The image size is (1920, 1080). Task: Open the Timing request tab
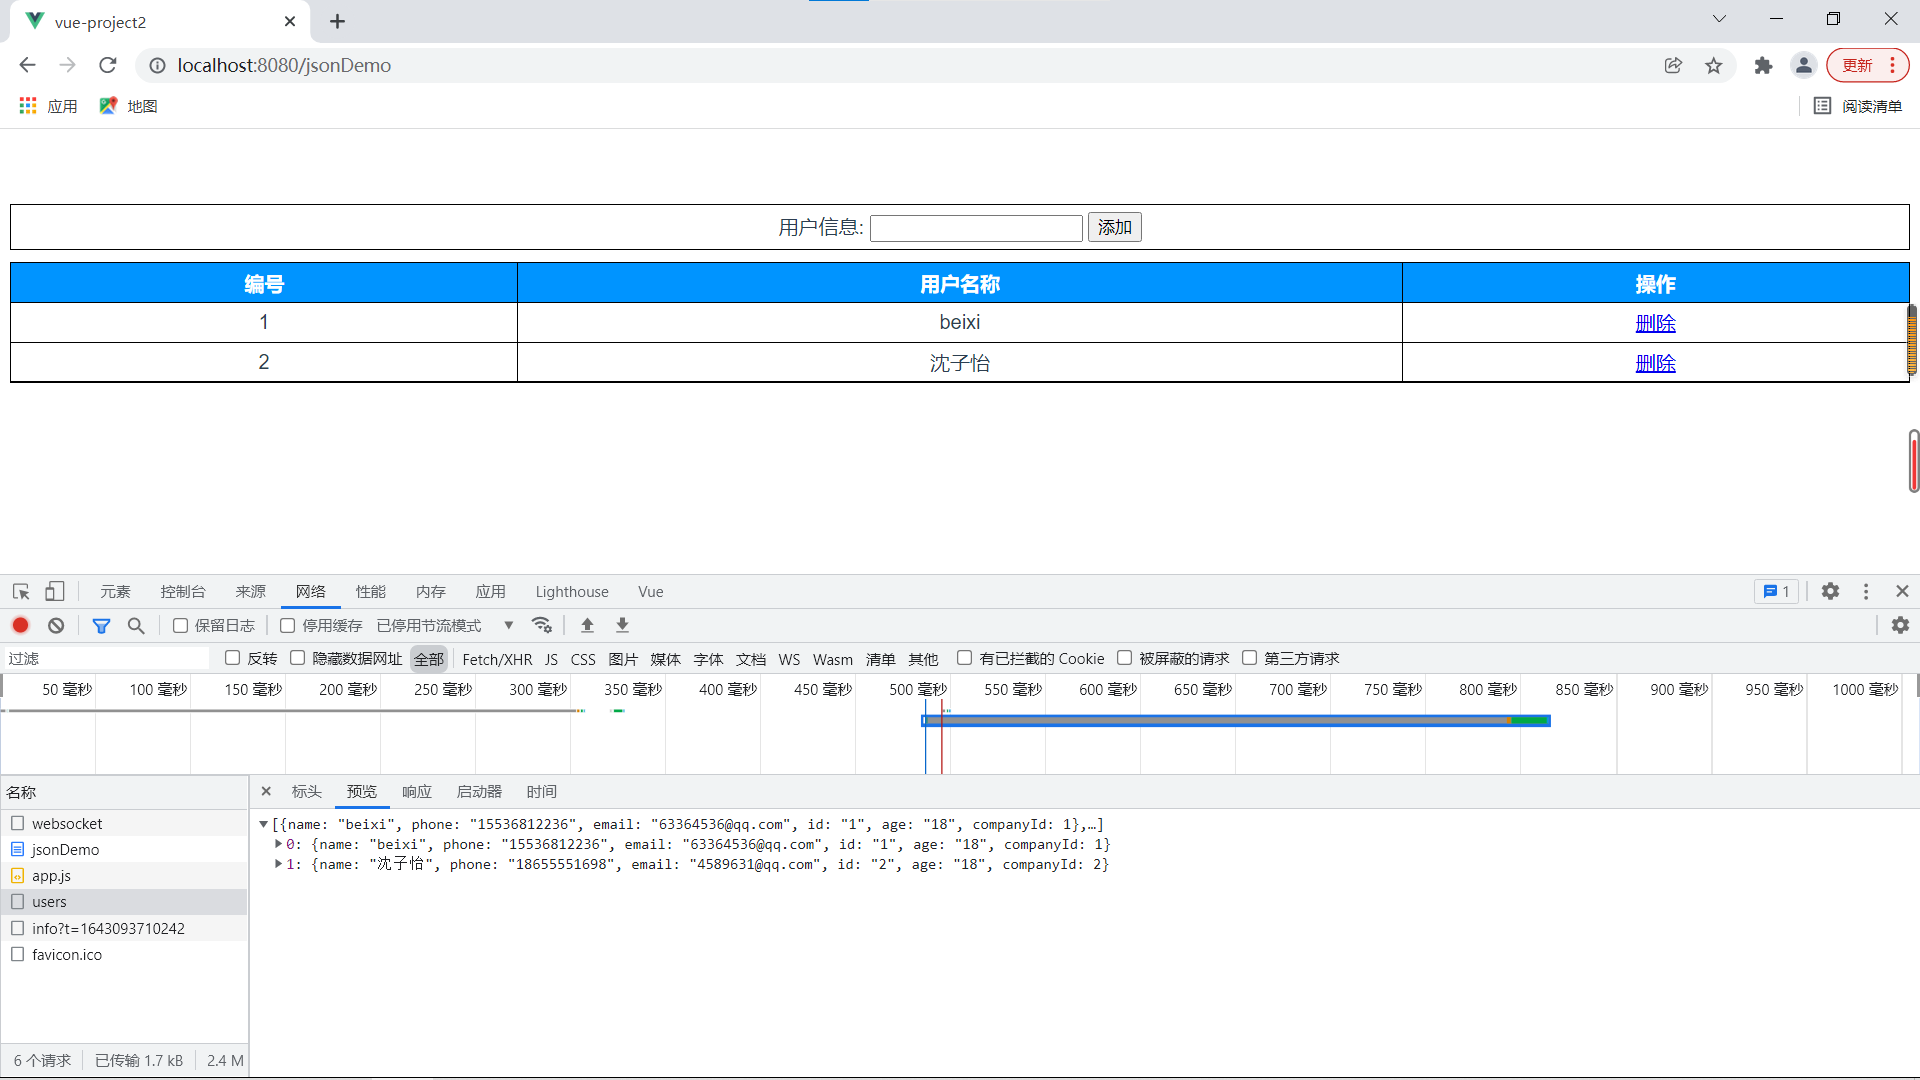coord(541,791)
